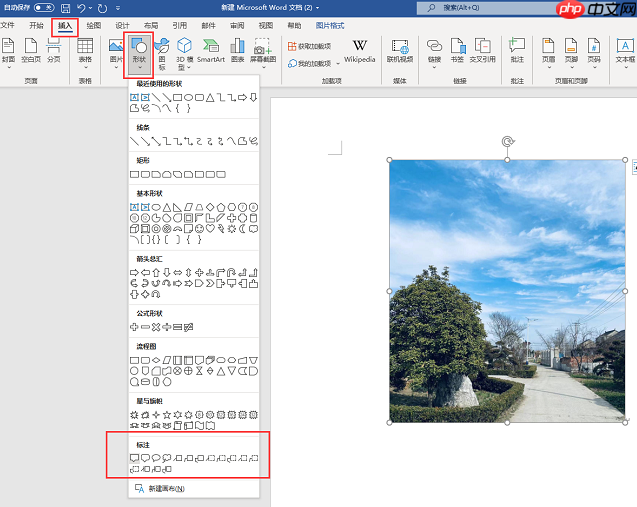Switch to the 审阅 review tab

(x=237, y=26)
